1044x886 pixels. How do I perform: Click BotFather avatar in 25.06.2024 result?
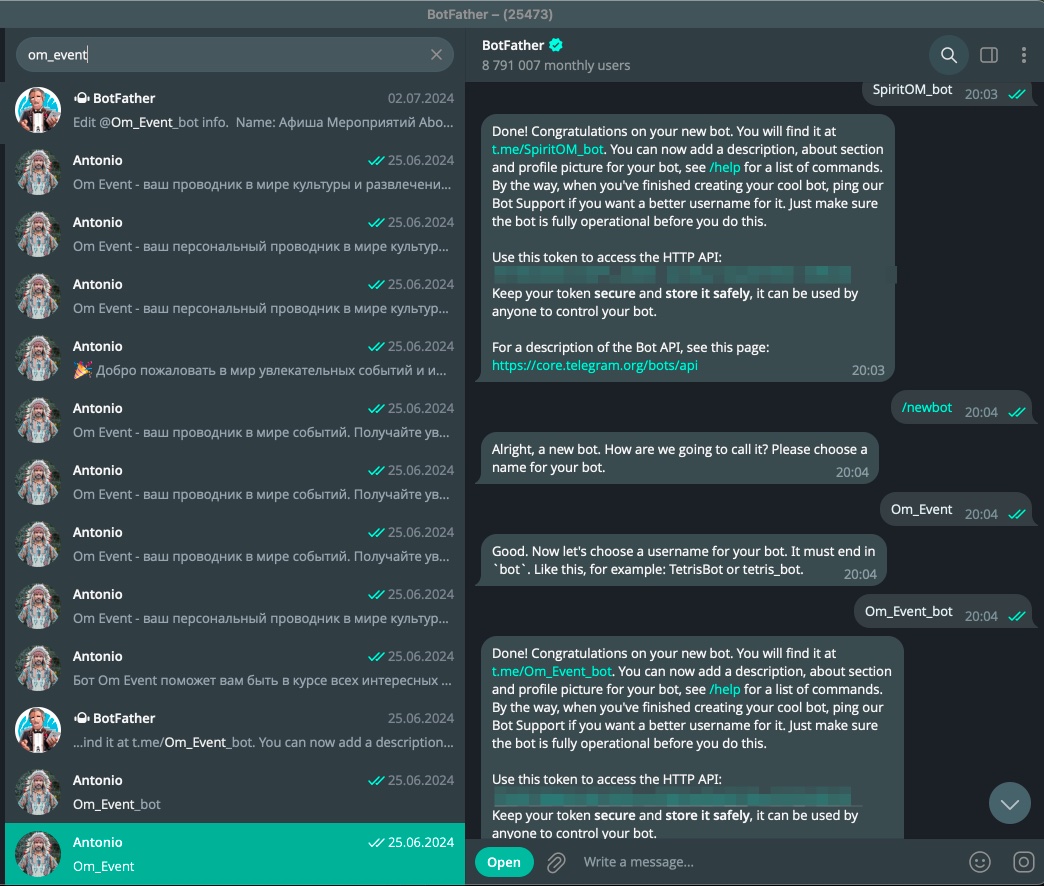coord(38,730)
